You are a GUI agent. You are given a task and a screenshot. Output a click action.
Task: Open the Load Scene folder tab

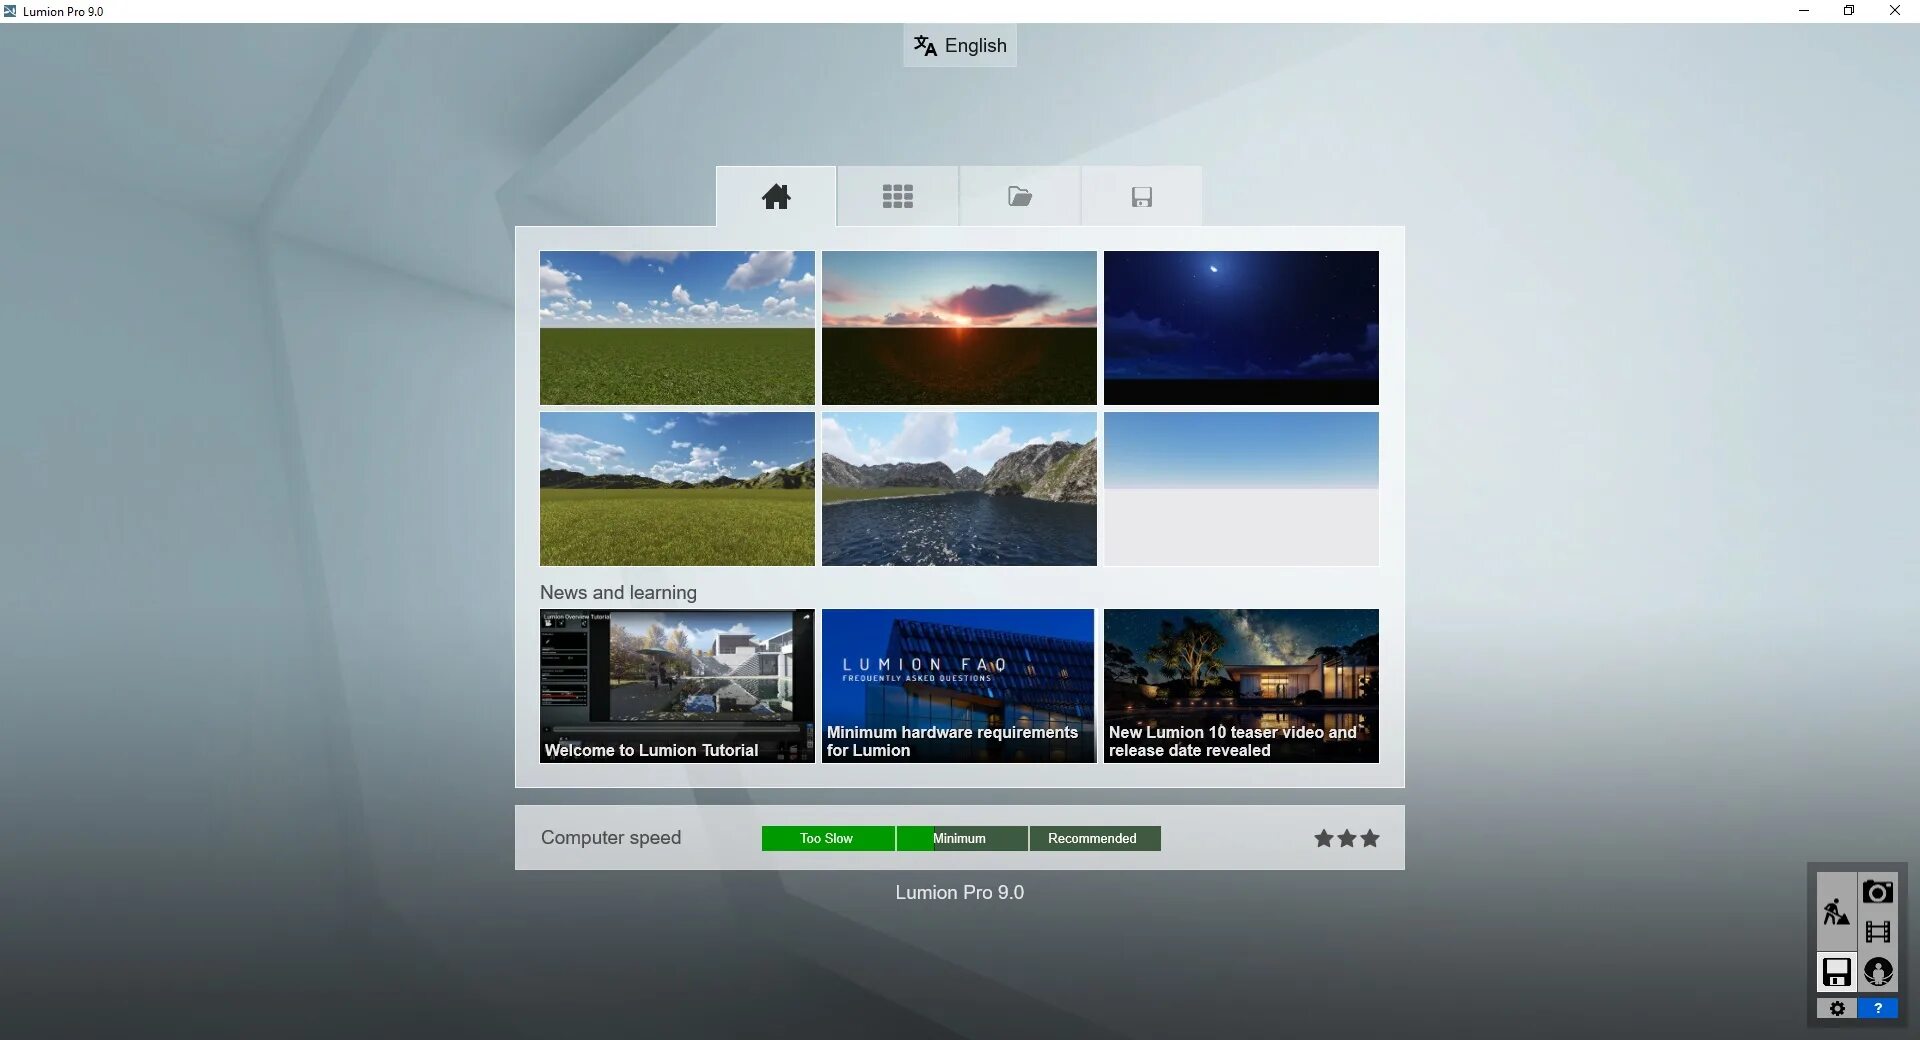pyautogui.click(x=1020, y=196)
